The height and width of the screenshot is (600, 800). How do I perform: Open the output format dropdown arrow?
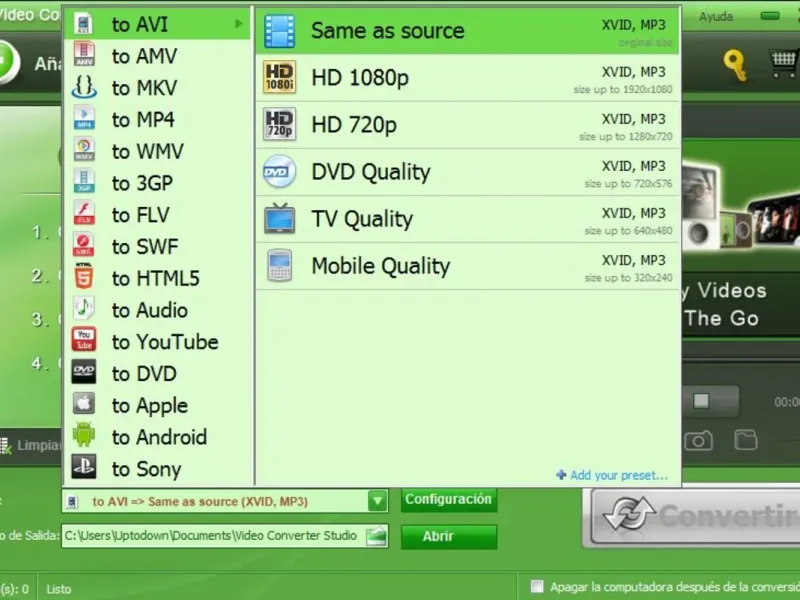(x=378, y=501)
